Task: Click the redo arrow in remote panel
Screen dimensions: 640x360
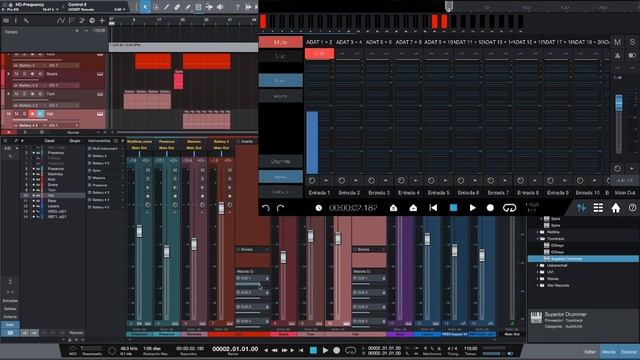Action: click(280, 208)
